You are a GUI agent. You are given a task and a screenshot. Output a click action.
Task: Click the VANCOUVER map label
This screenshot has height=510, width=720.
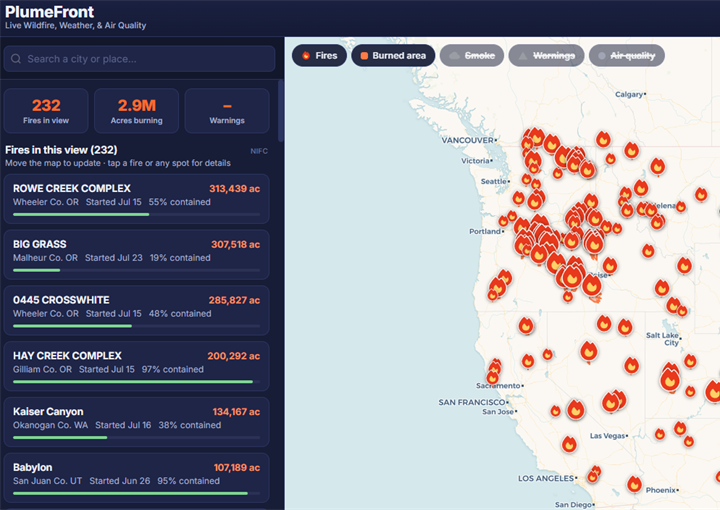coord(467,140)
